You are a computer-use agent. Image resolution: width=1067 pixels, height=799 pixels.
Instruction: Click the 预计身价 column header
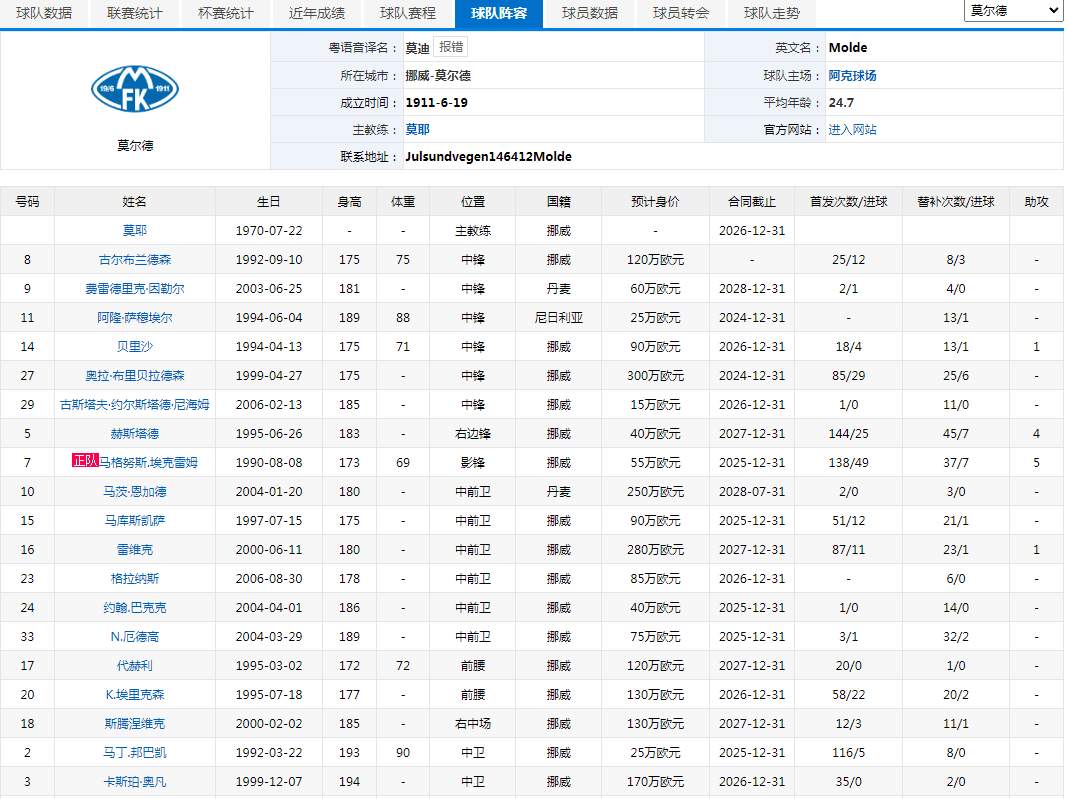coord(655,201)
